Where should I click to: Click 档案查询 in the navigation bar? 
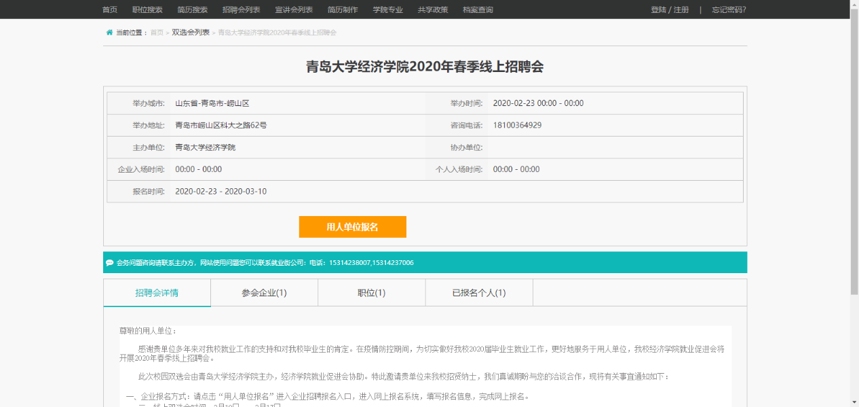478,10
